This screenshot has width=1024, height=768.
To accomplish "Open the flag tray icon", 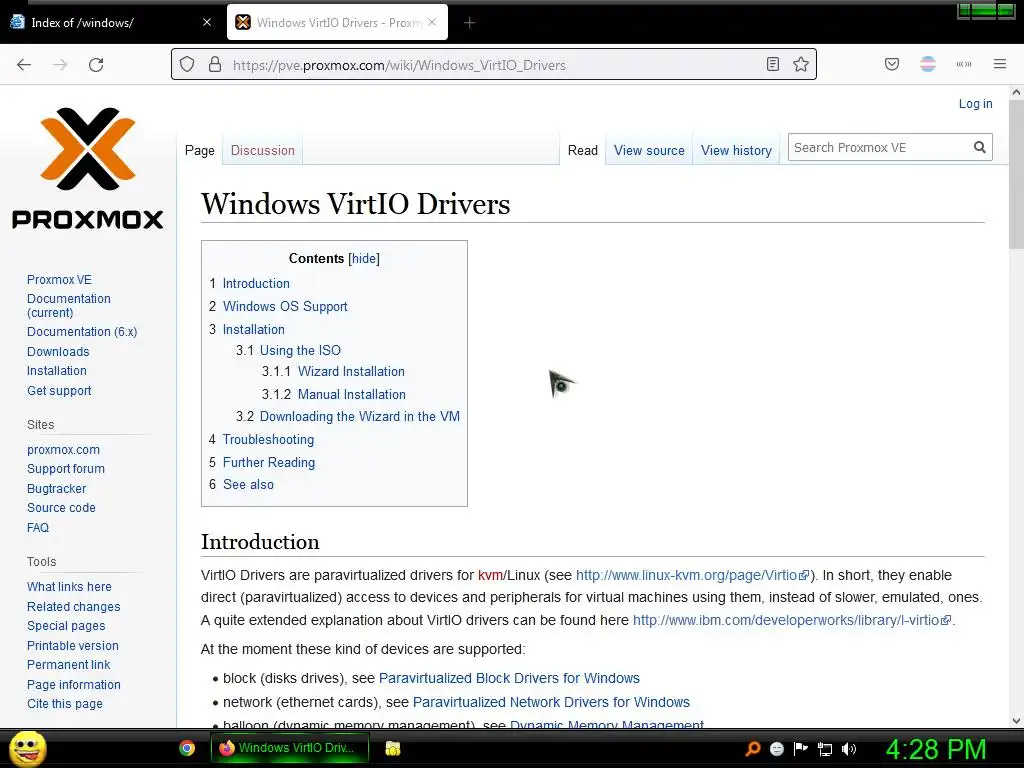I will coord(801,749).
